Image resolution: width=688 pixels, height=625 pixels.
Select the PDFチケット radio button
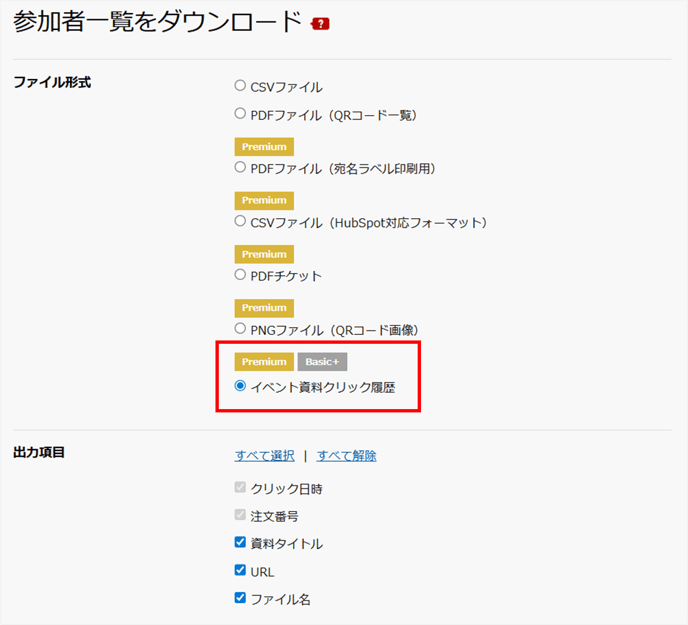(x=240, y=275)
